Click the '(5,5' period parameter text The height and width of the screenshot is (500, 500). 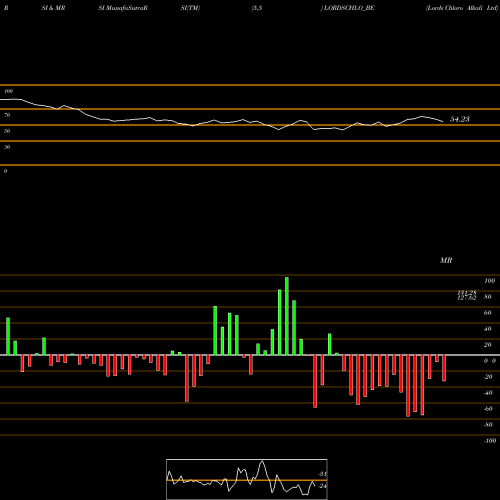257,8
